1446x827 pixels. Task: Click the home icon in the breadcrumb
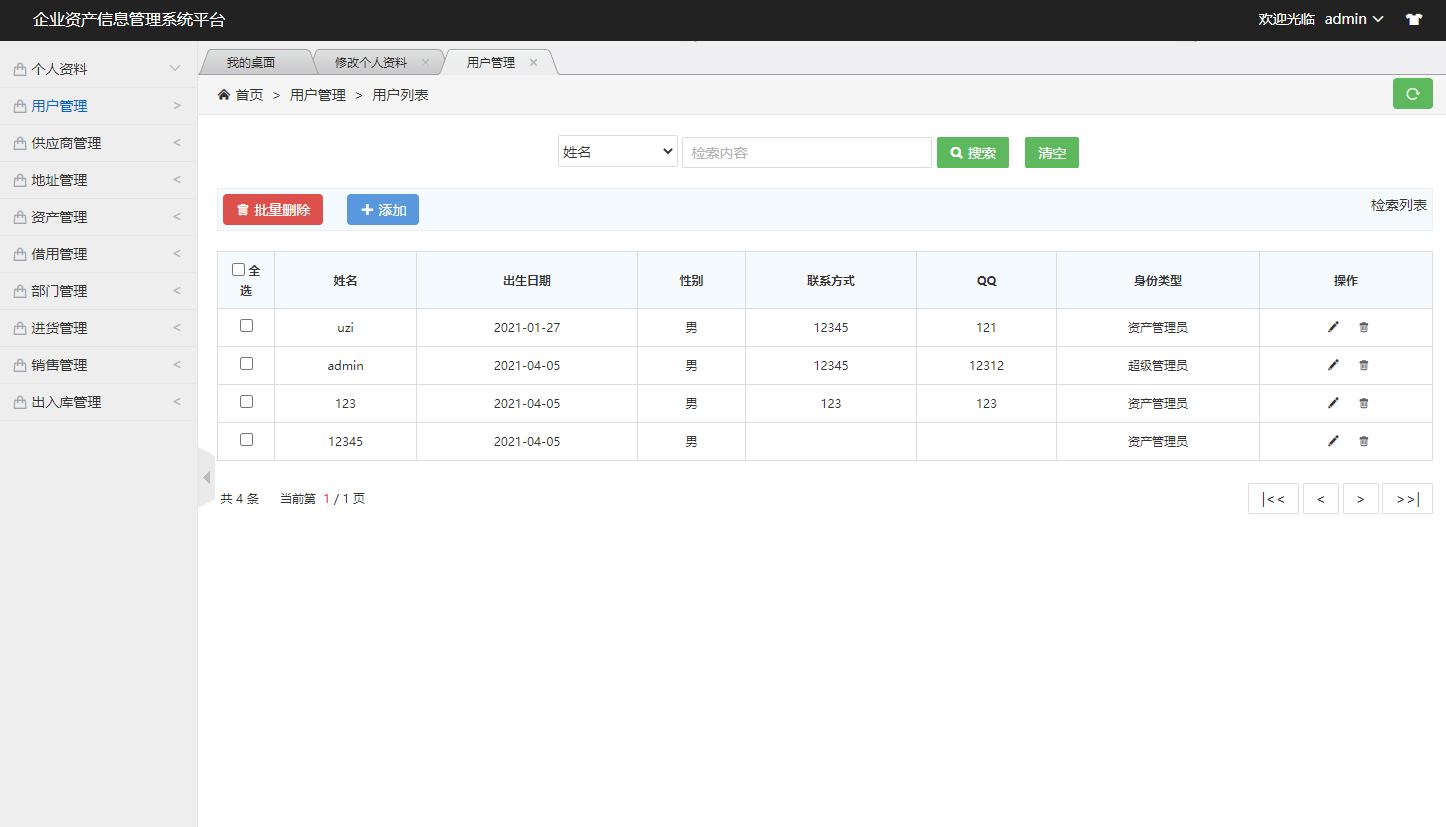click(224, 94)
